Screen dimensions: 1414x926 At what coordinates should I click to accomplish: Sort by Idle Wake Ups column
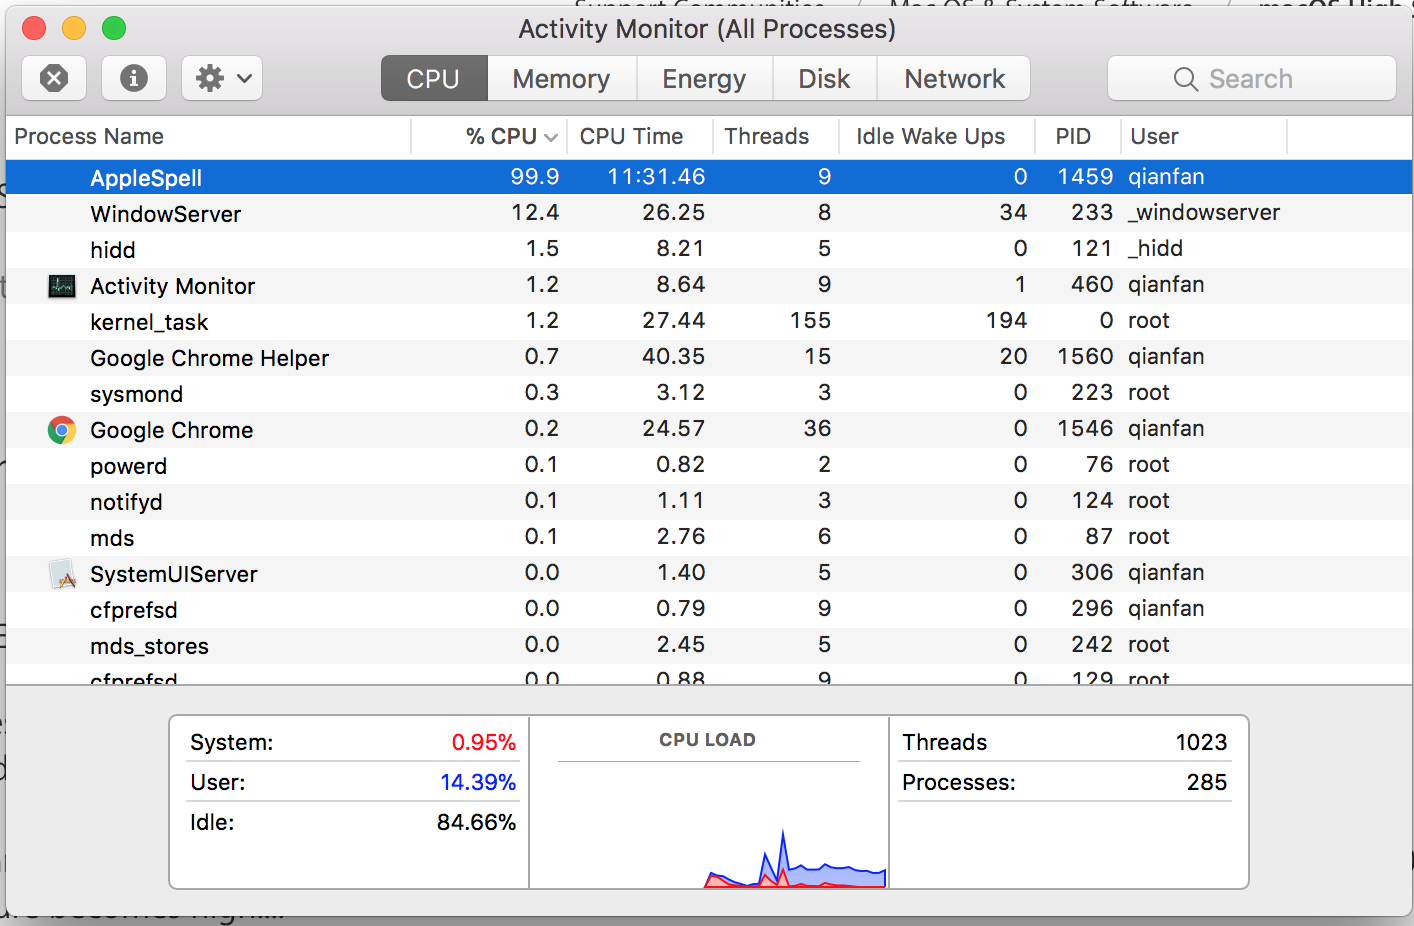(936, 136)
